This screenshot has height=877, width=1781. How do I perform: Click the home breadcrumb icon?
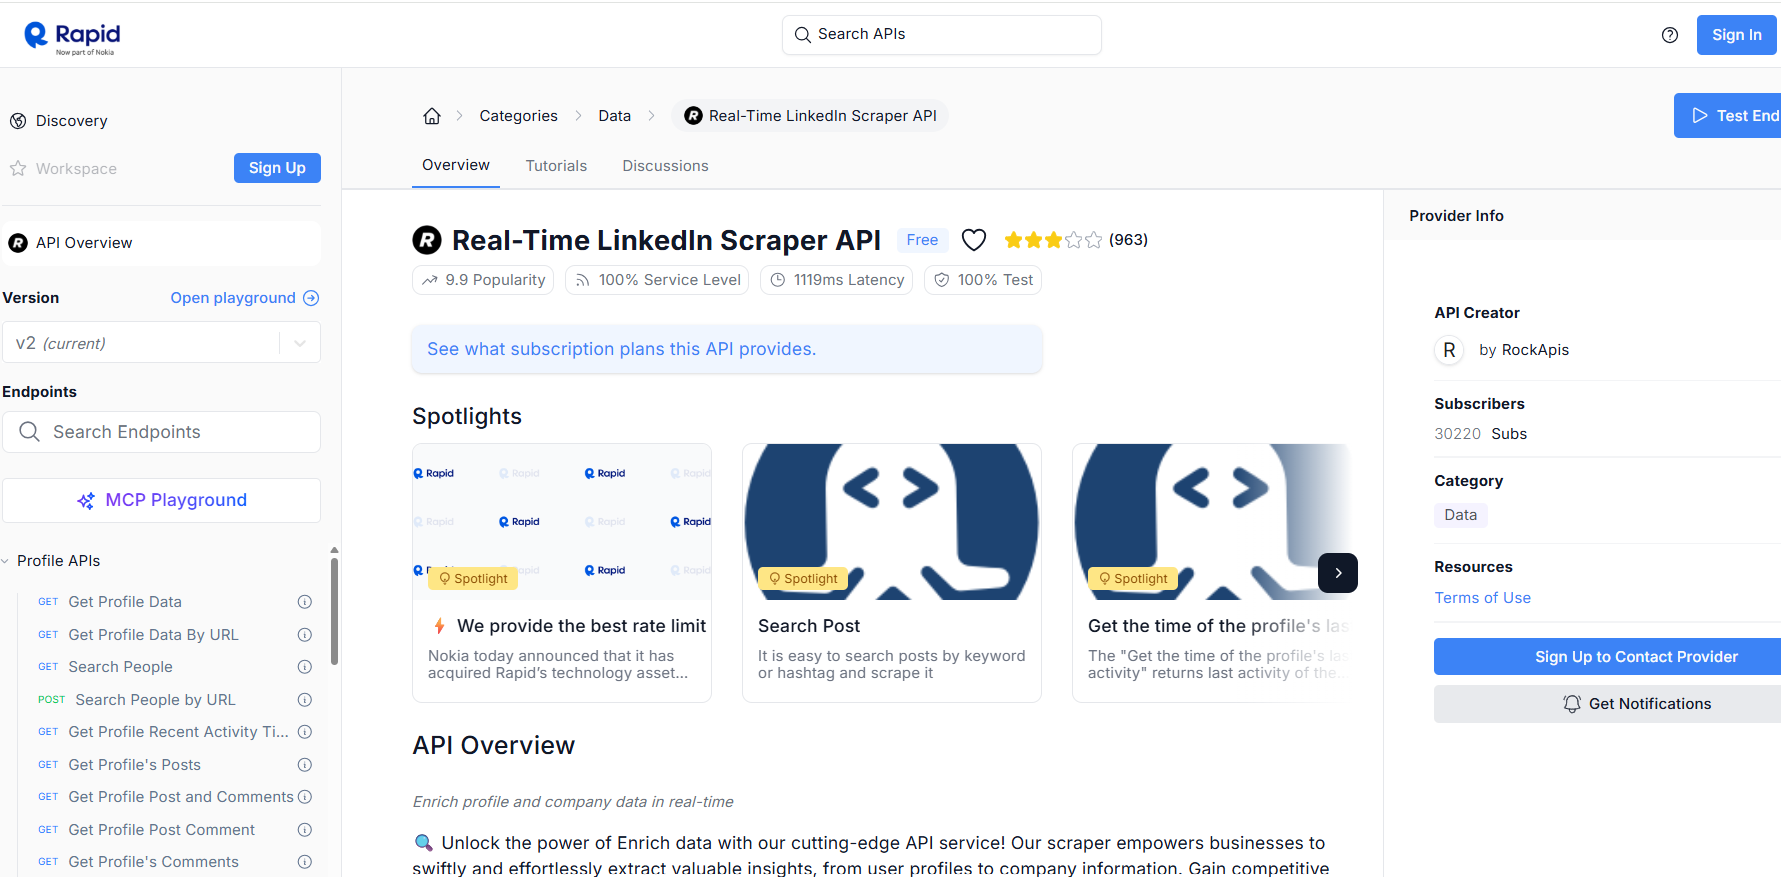point(432,116)
